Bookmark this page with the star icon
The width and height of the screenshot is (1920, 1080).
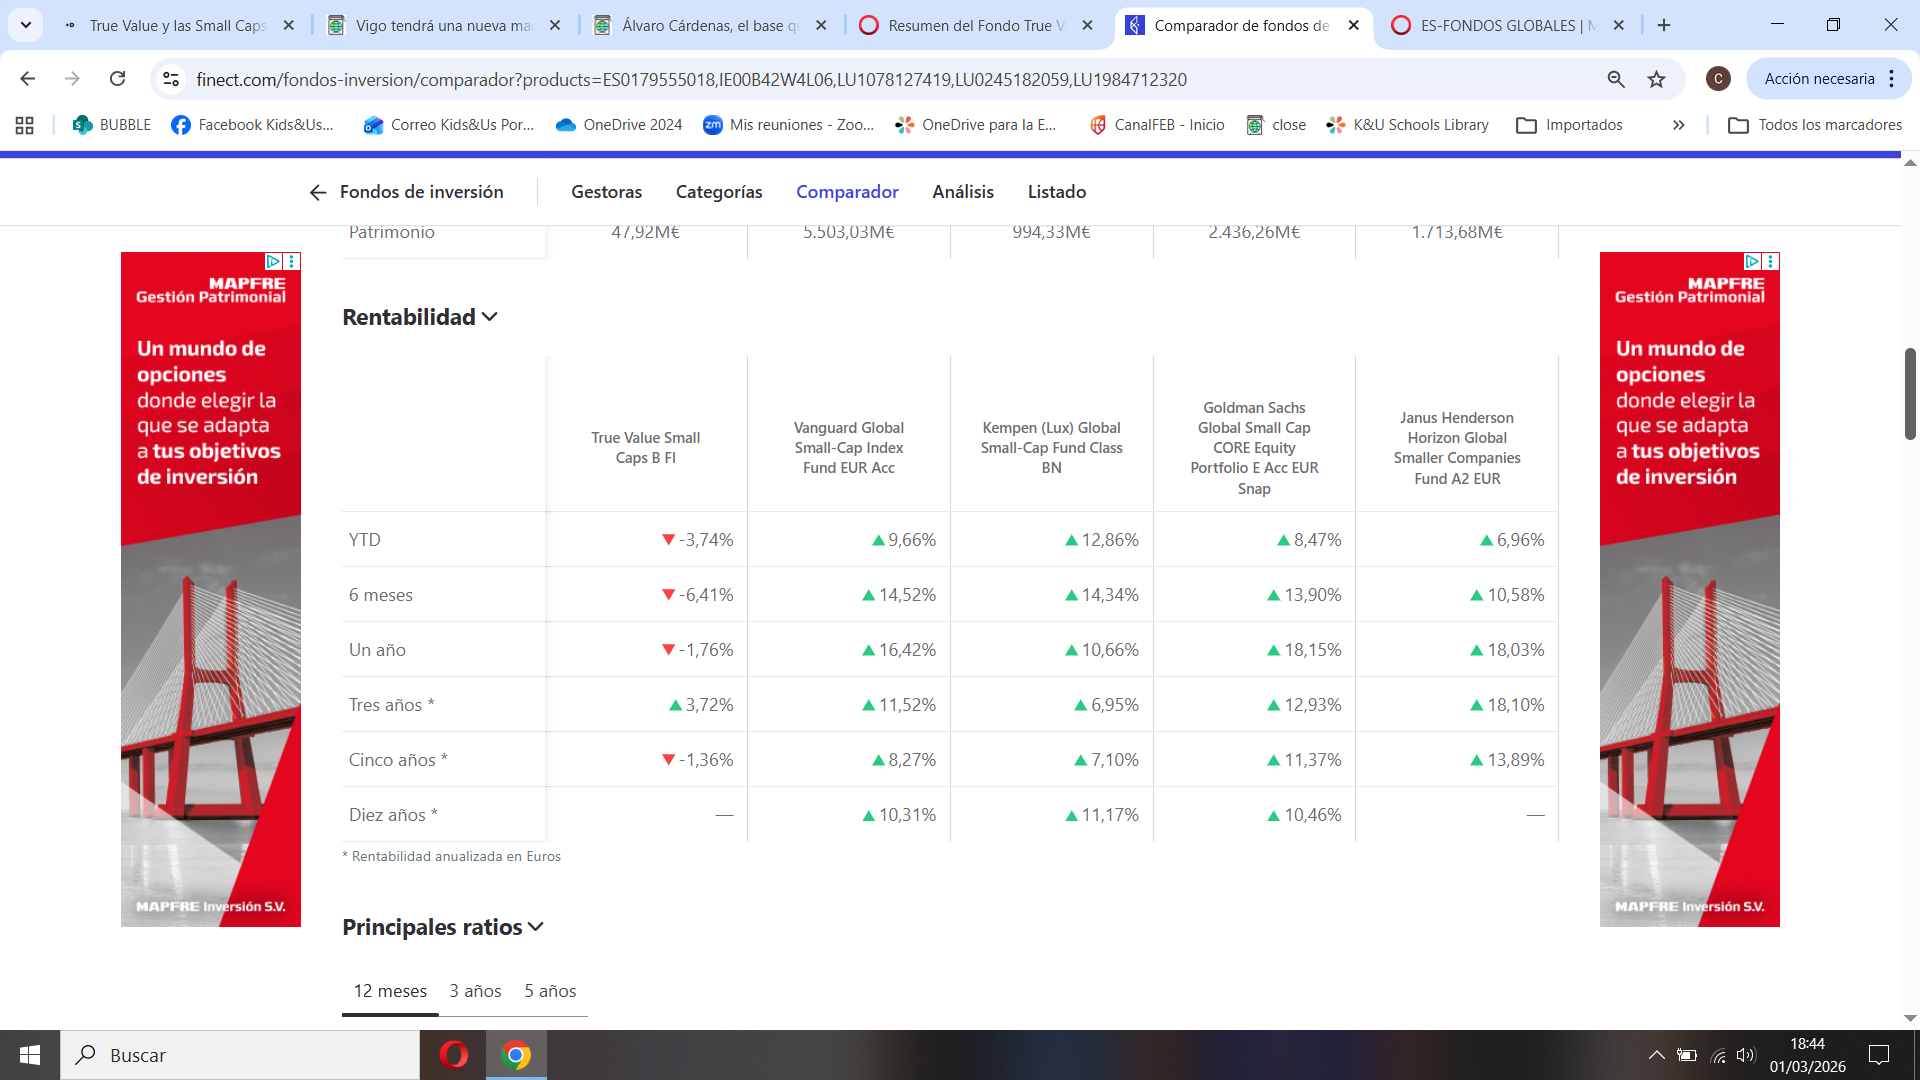click(1657, 79)
